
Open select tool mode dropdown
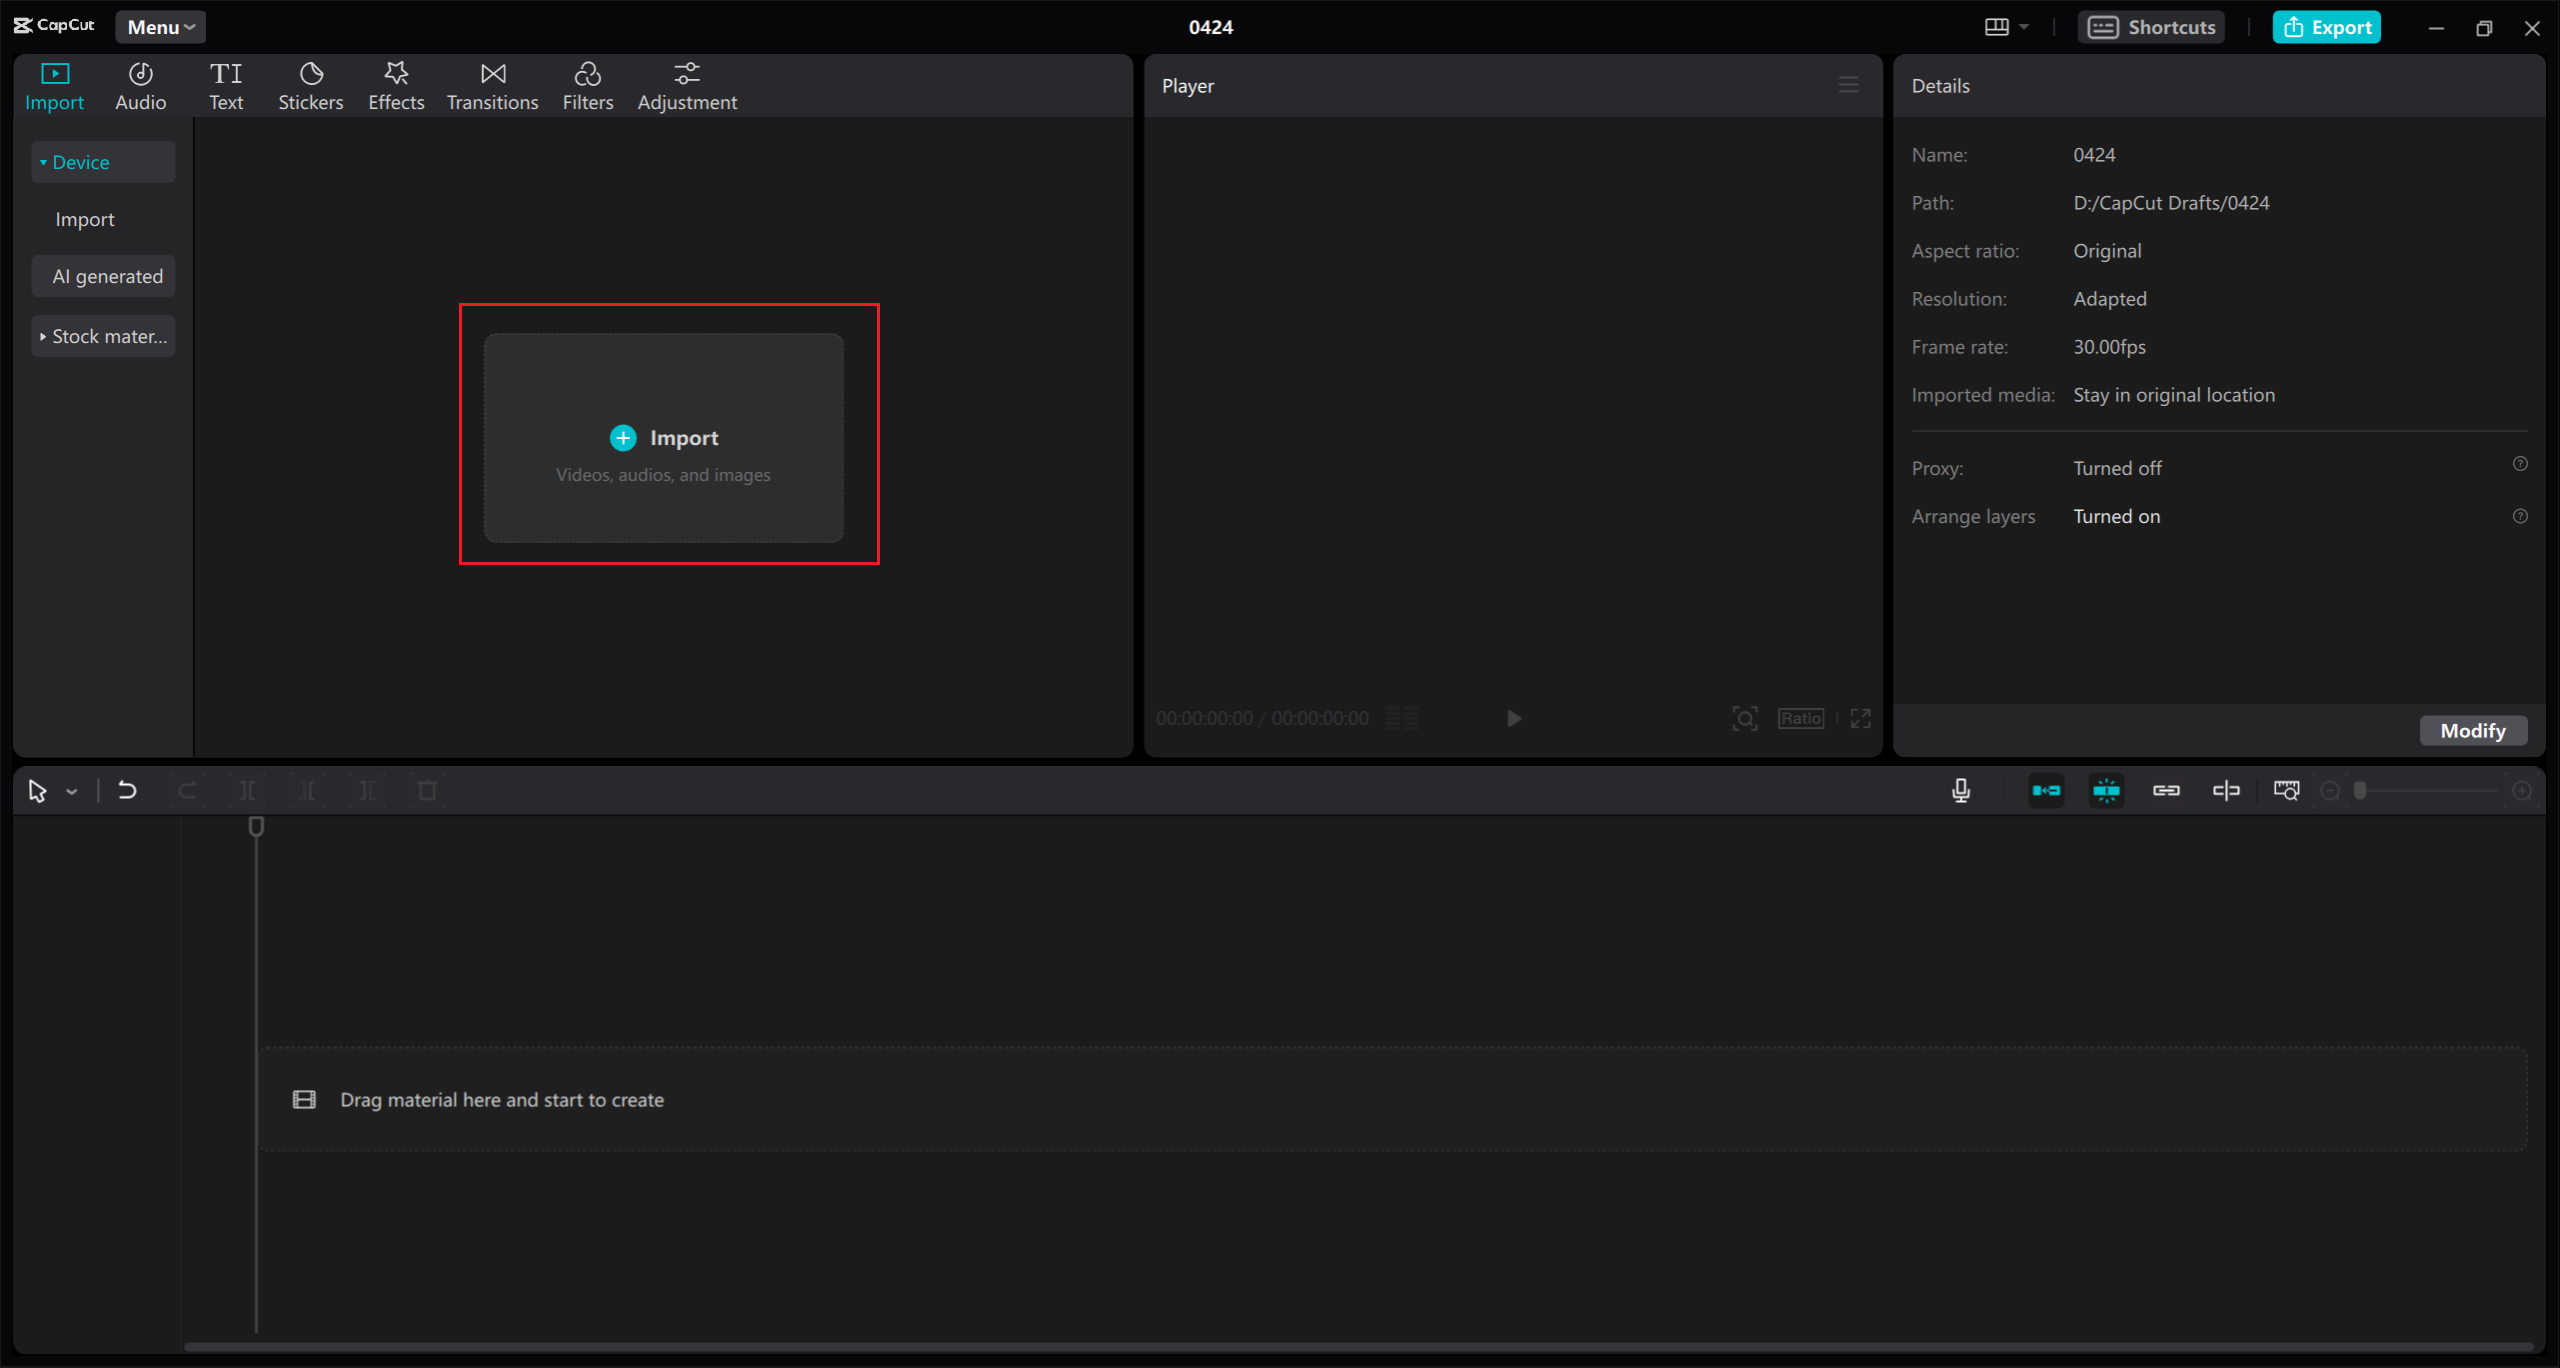pyautogui.click(x=72, y=792)
